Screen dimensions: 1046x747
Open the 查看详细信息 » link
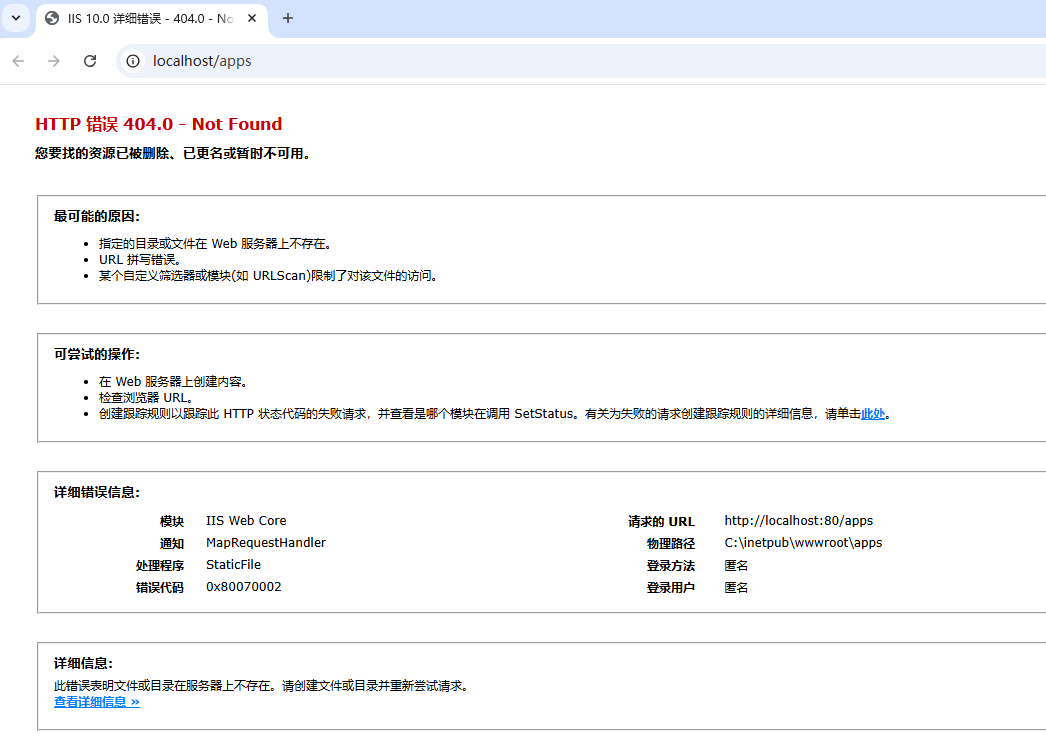coord(97,702)
